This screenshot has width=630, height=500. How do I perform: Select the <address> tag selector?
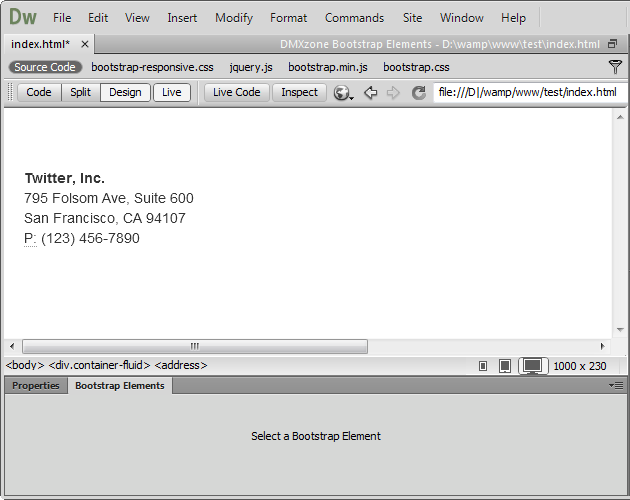tap(181, 365)
